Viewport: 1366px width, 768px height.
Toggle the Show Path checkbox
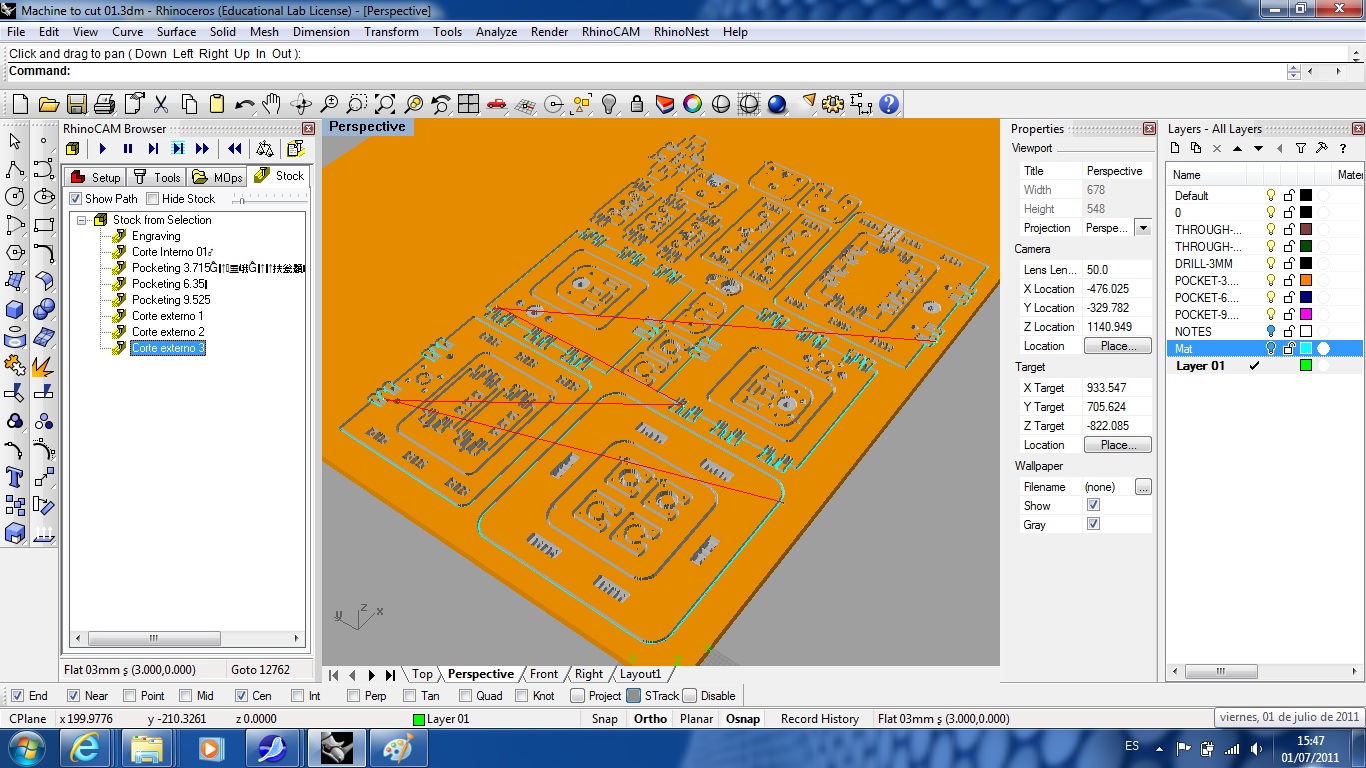[75, 199]
